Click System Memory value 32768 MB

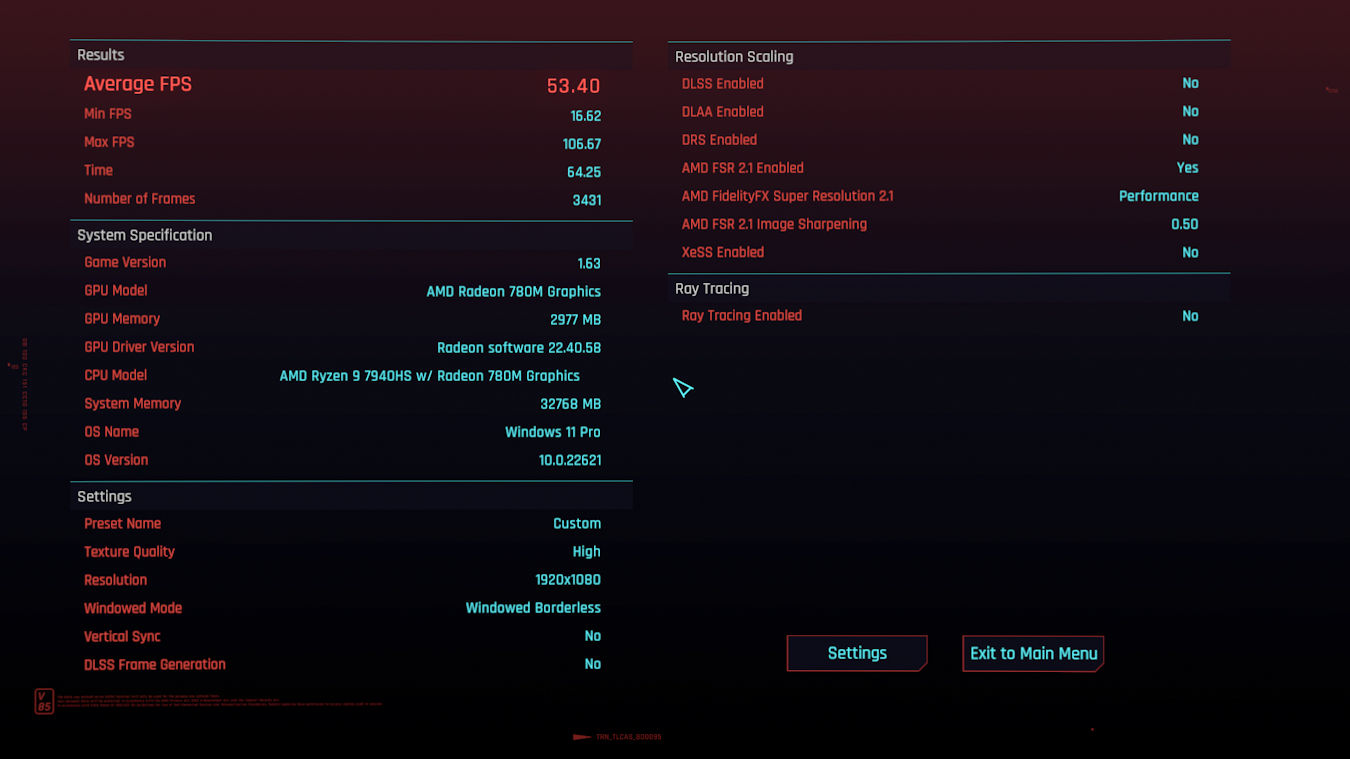570,404
